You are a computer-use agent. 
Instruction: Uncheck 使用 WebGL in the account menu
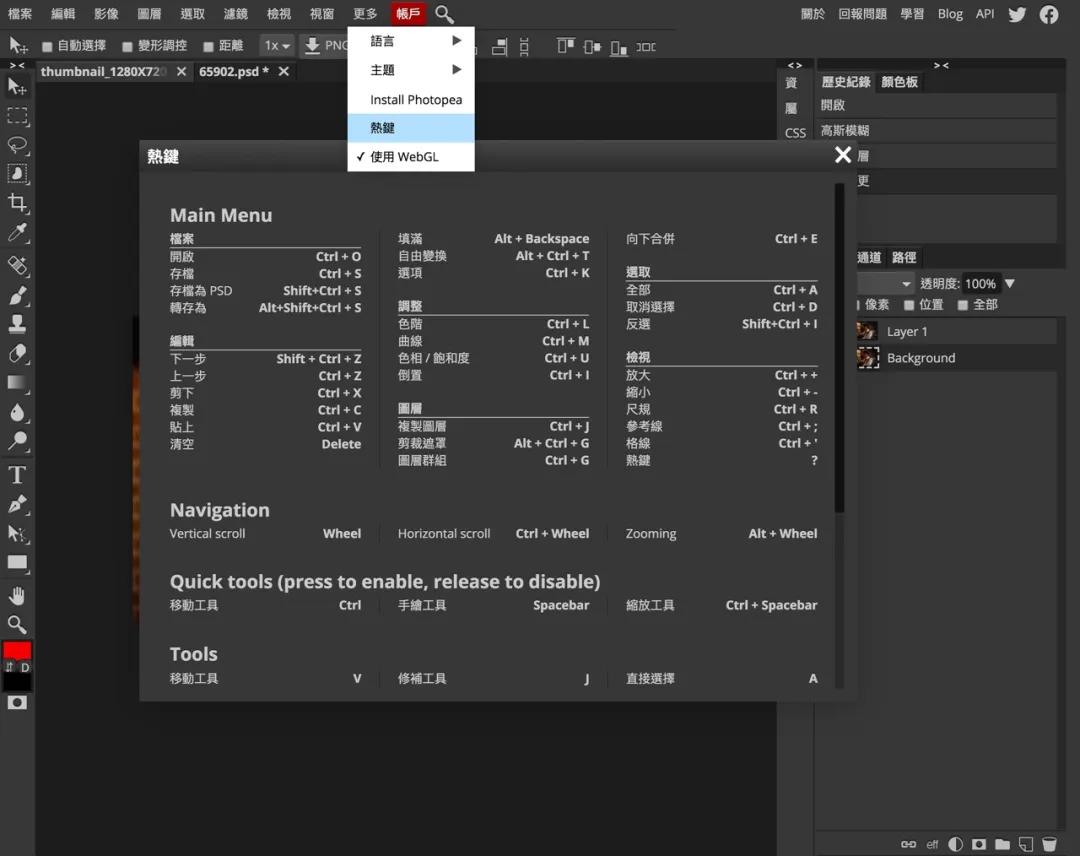point(404,156)
